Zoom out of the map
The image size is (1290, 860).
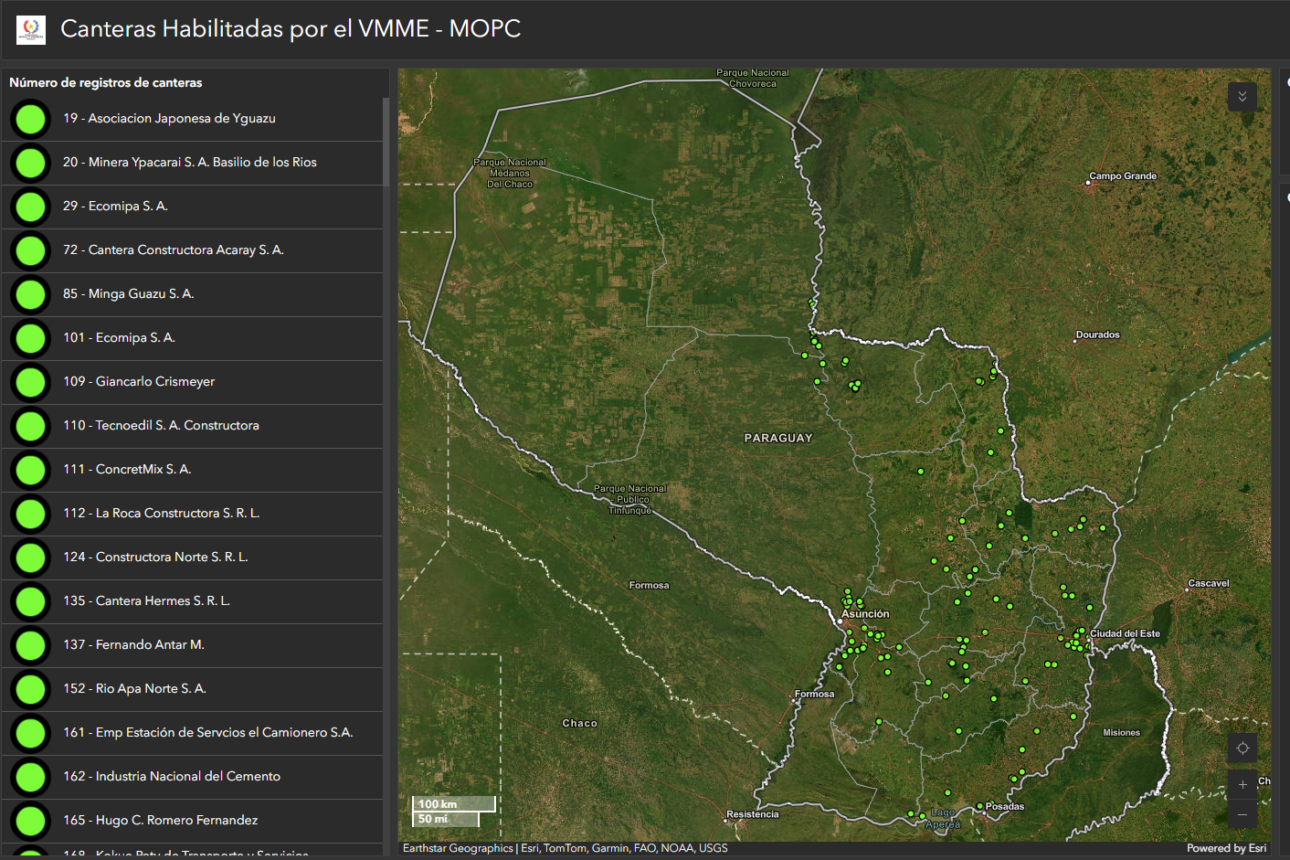1242,815
